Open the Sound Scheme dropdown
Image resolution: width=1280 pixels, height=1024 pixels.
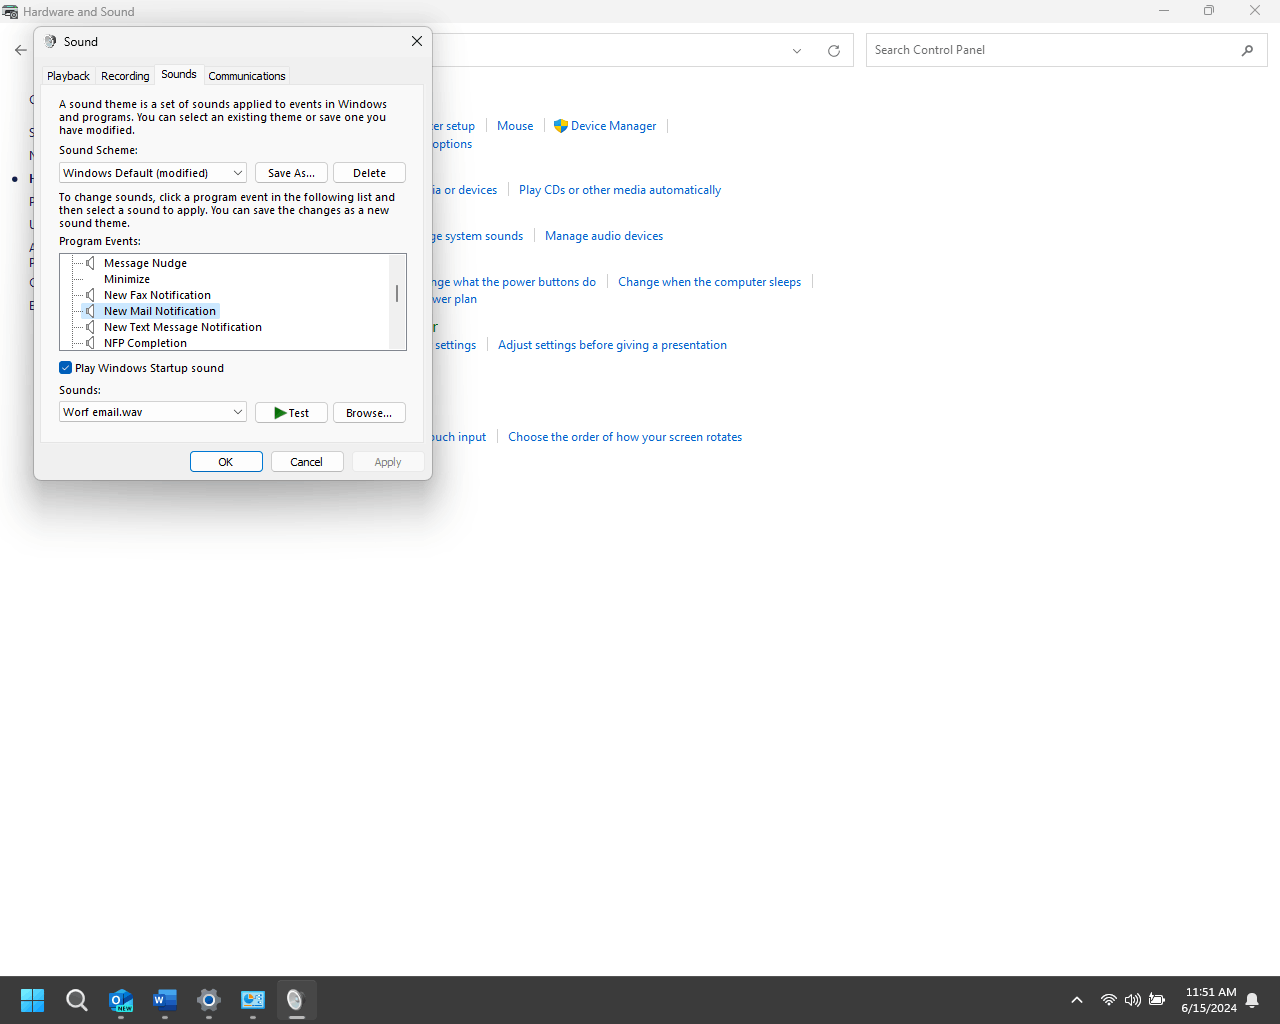(238, 172)
